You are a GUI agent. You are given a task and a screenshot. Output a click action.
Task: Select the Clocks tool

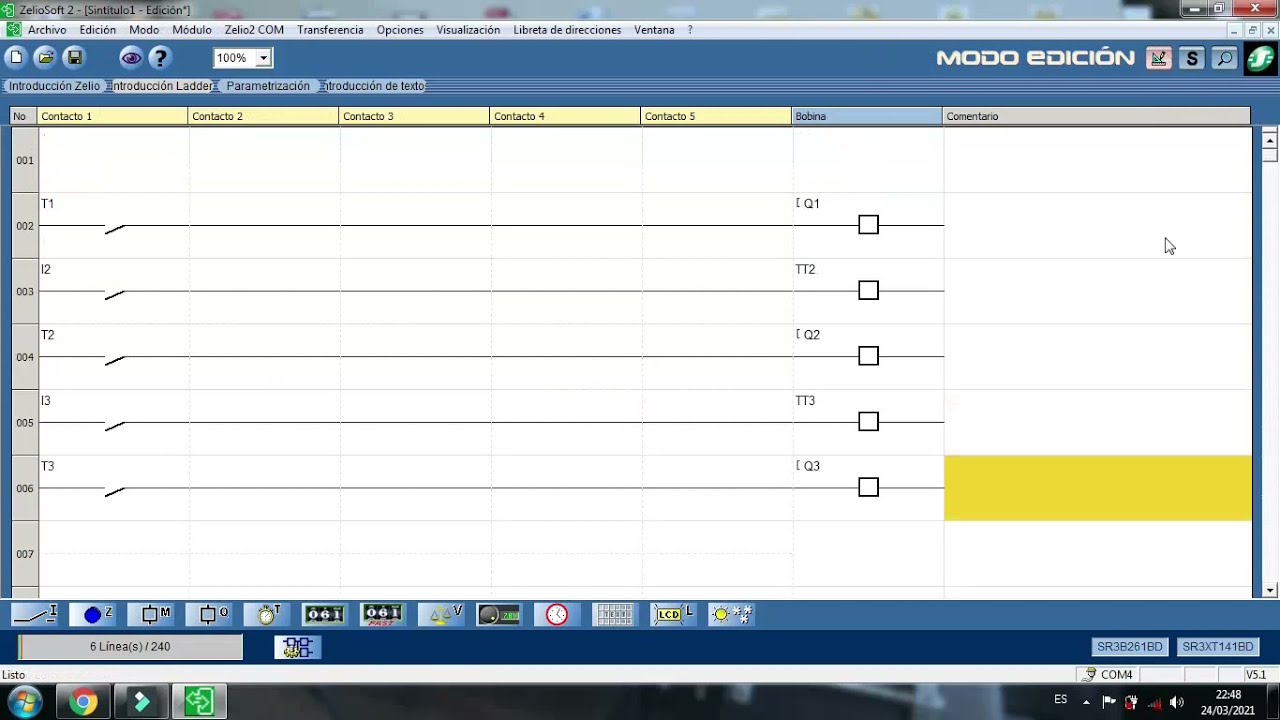[556, 614]
